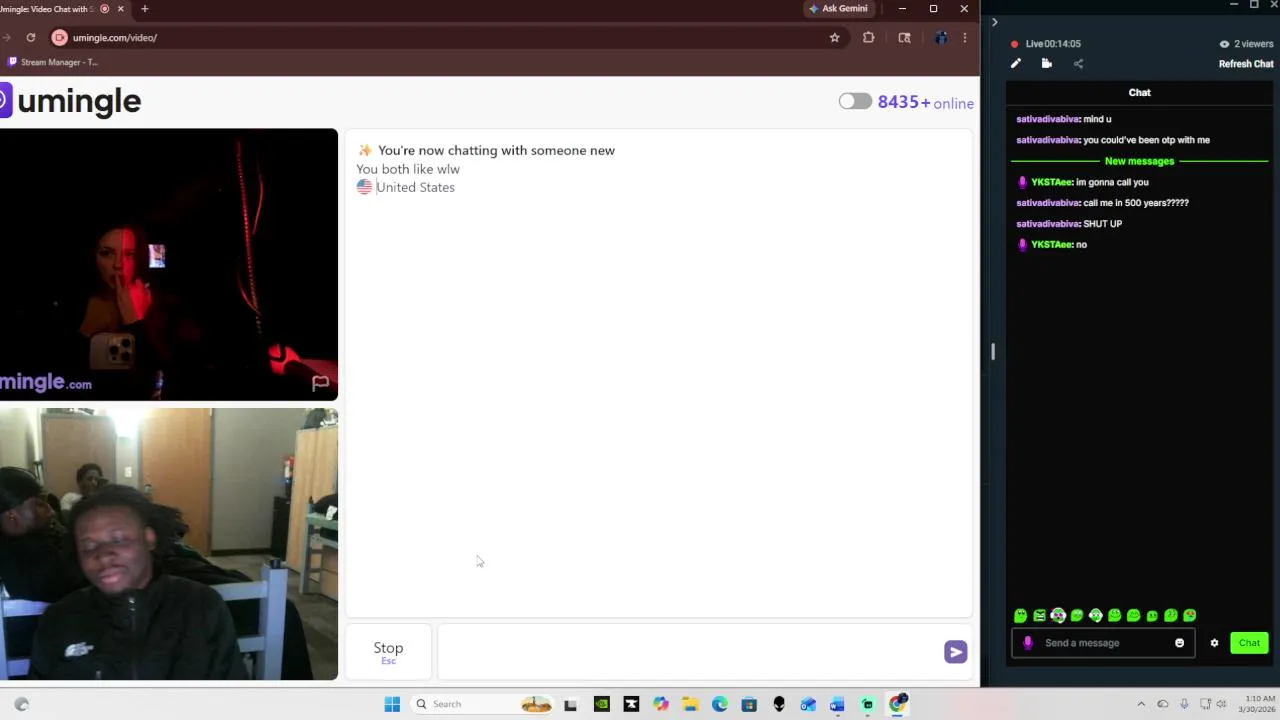Open chat settings with the gear icon

coord(1214,643)
